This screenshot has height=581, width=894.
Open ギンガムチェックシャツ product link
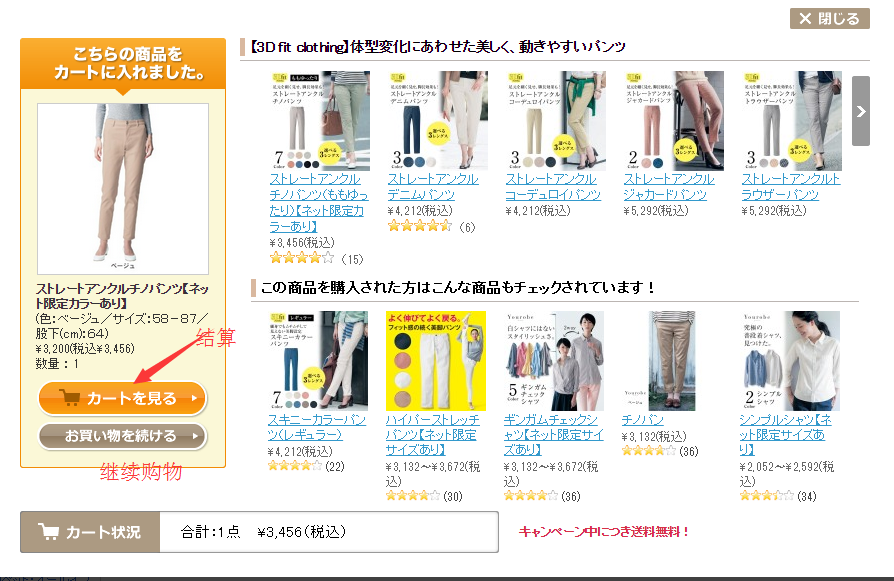coord(553,434)
